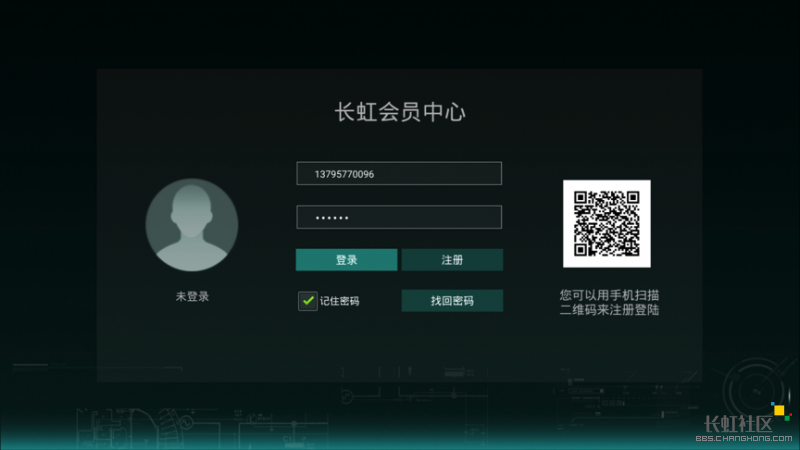Click the password input field
Screen dimensions: 800x450
click(x=399, y=217)
